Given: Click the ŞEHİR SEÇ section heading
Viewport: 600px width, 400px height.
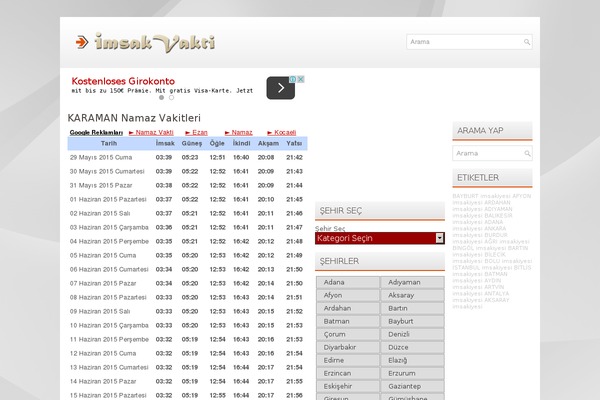Looking at the screenshot, I should [x=341, y=211].
